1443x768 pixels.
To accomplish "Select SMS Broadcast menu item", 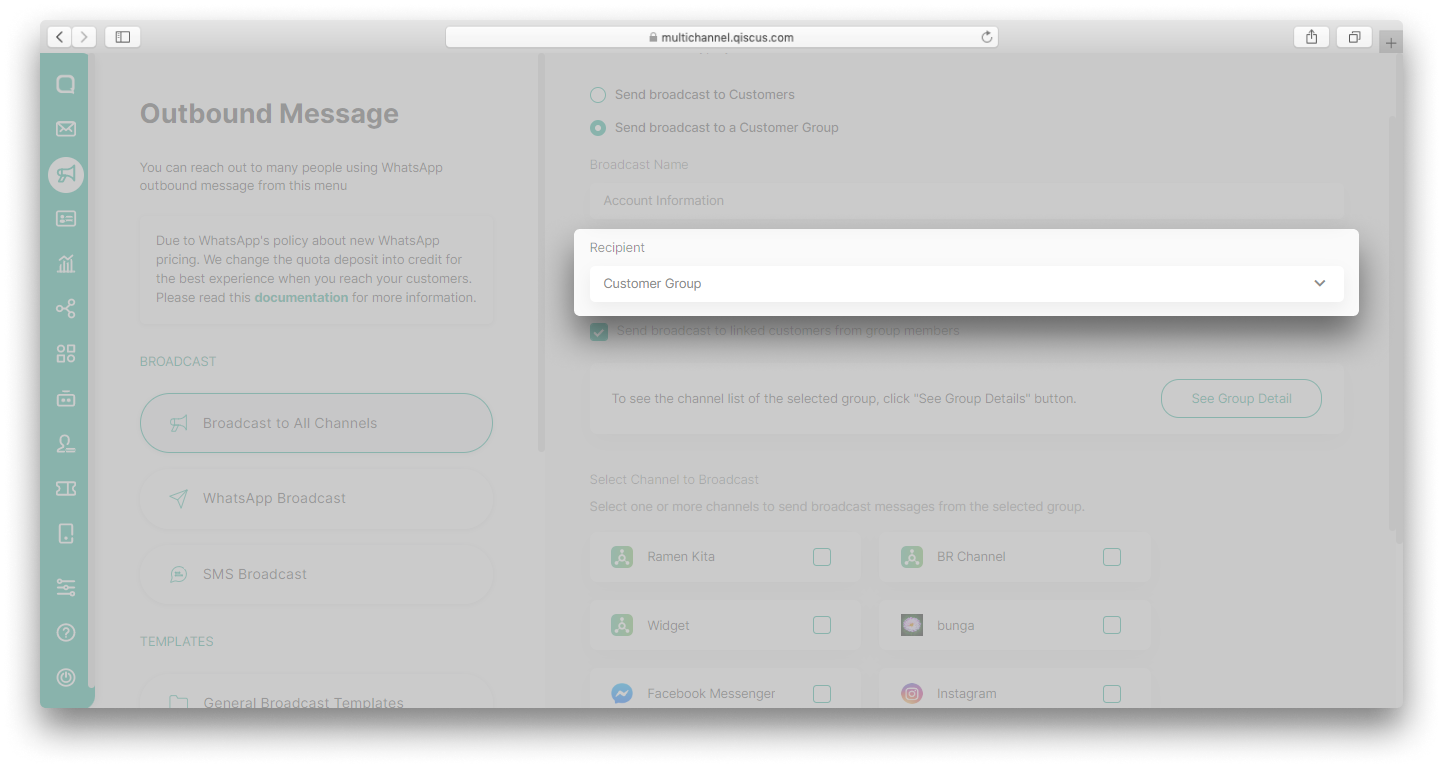I will point(316,574).
